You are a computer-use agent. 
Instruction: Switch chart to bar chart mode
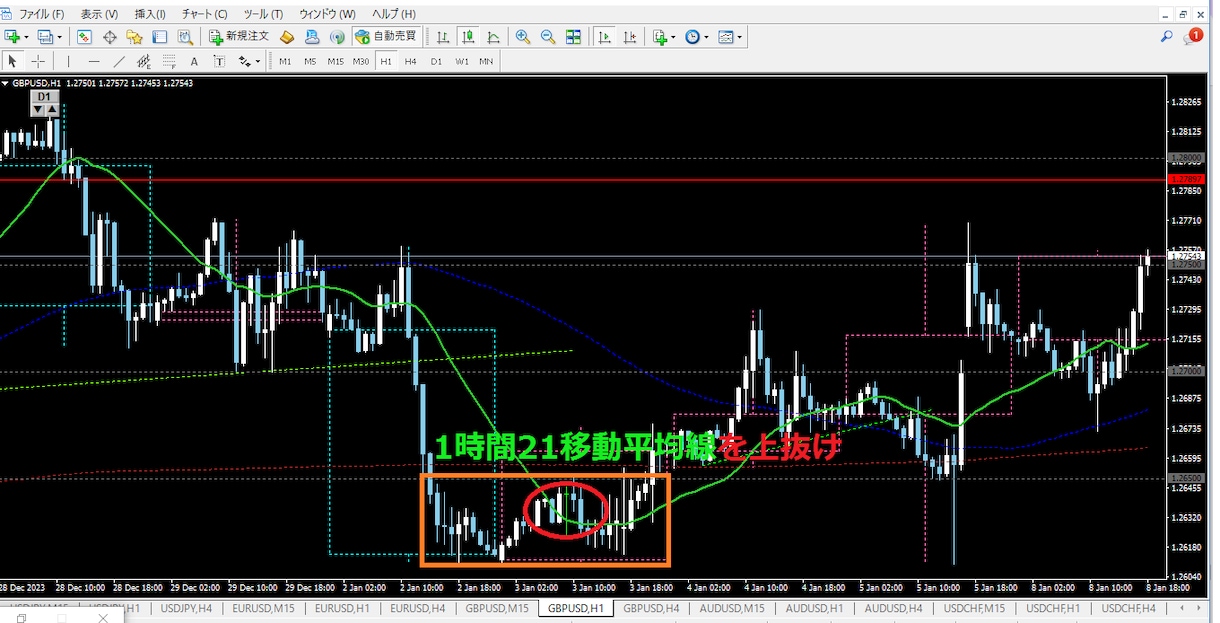click(x=443, y=37)
